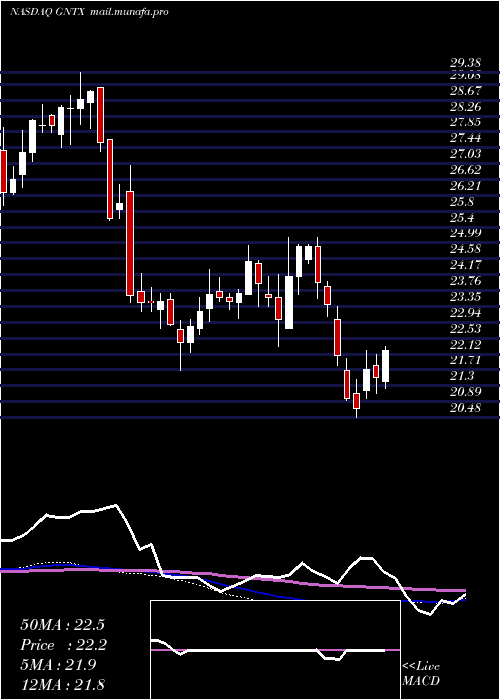Click the 27.44 price axis label
Screen dimensions: 500x700
467,138
